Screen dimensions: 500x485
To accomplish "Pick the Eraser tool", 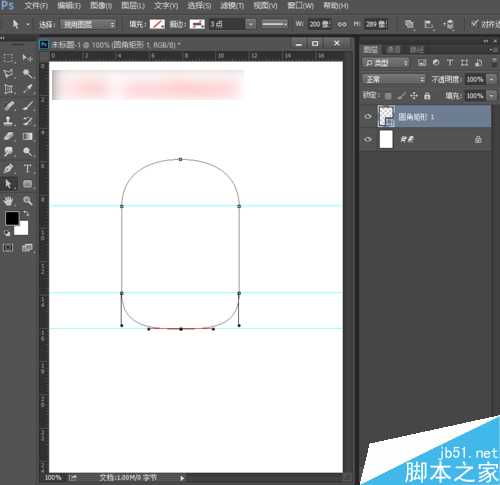I will [x=8, y=136].
